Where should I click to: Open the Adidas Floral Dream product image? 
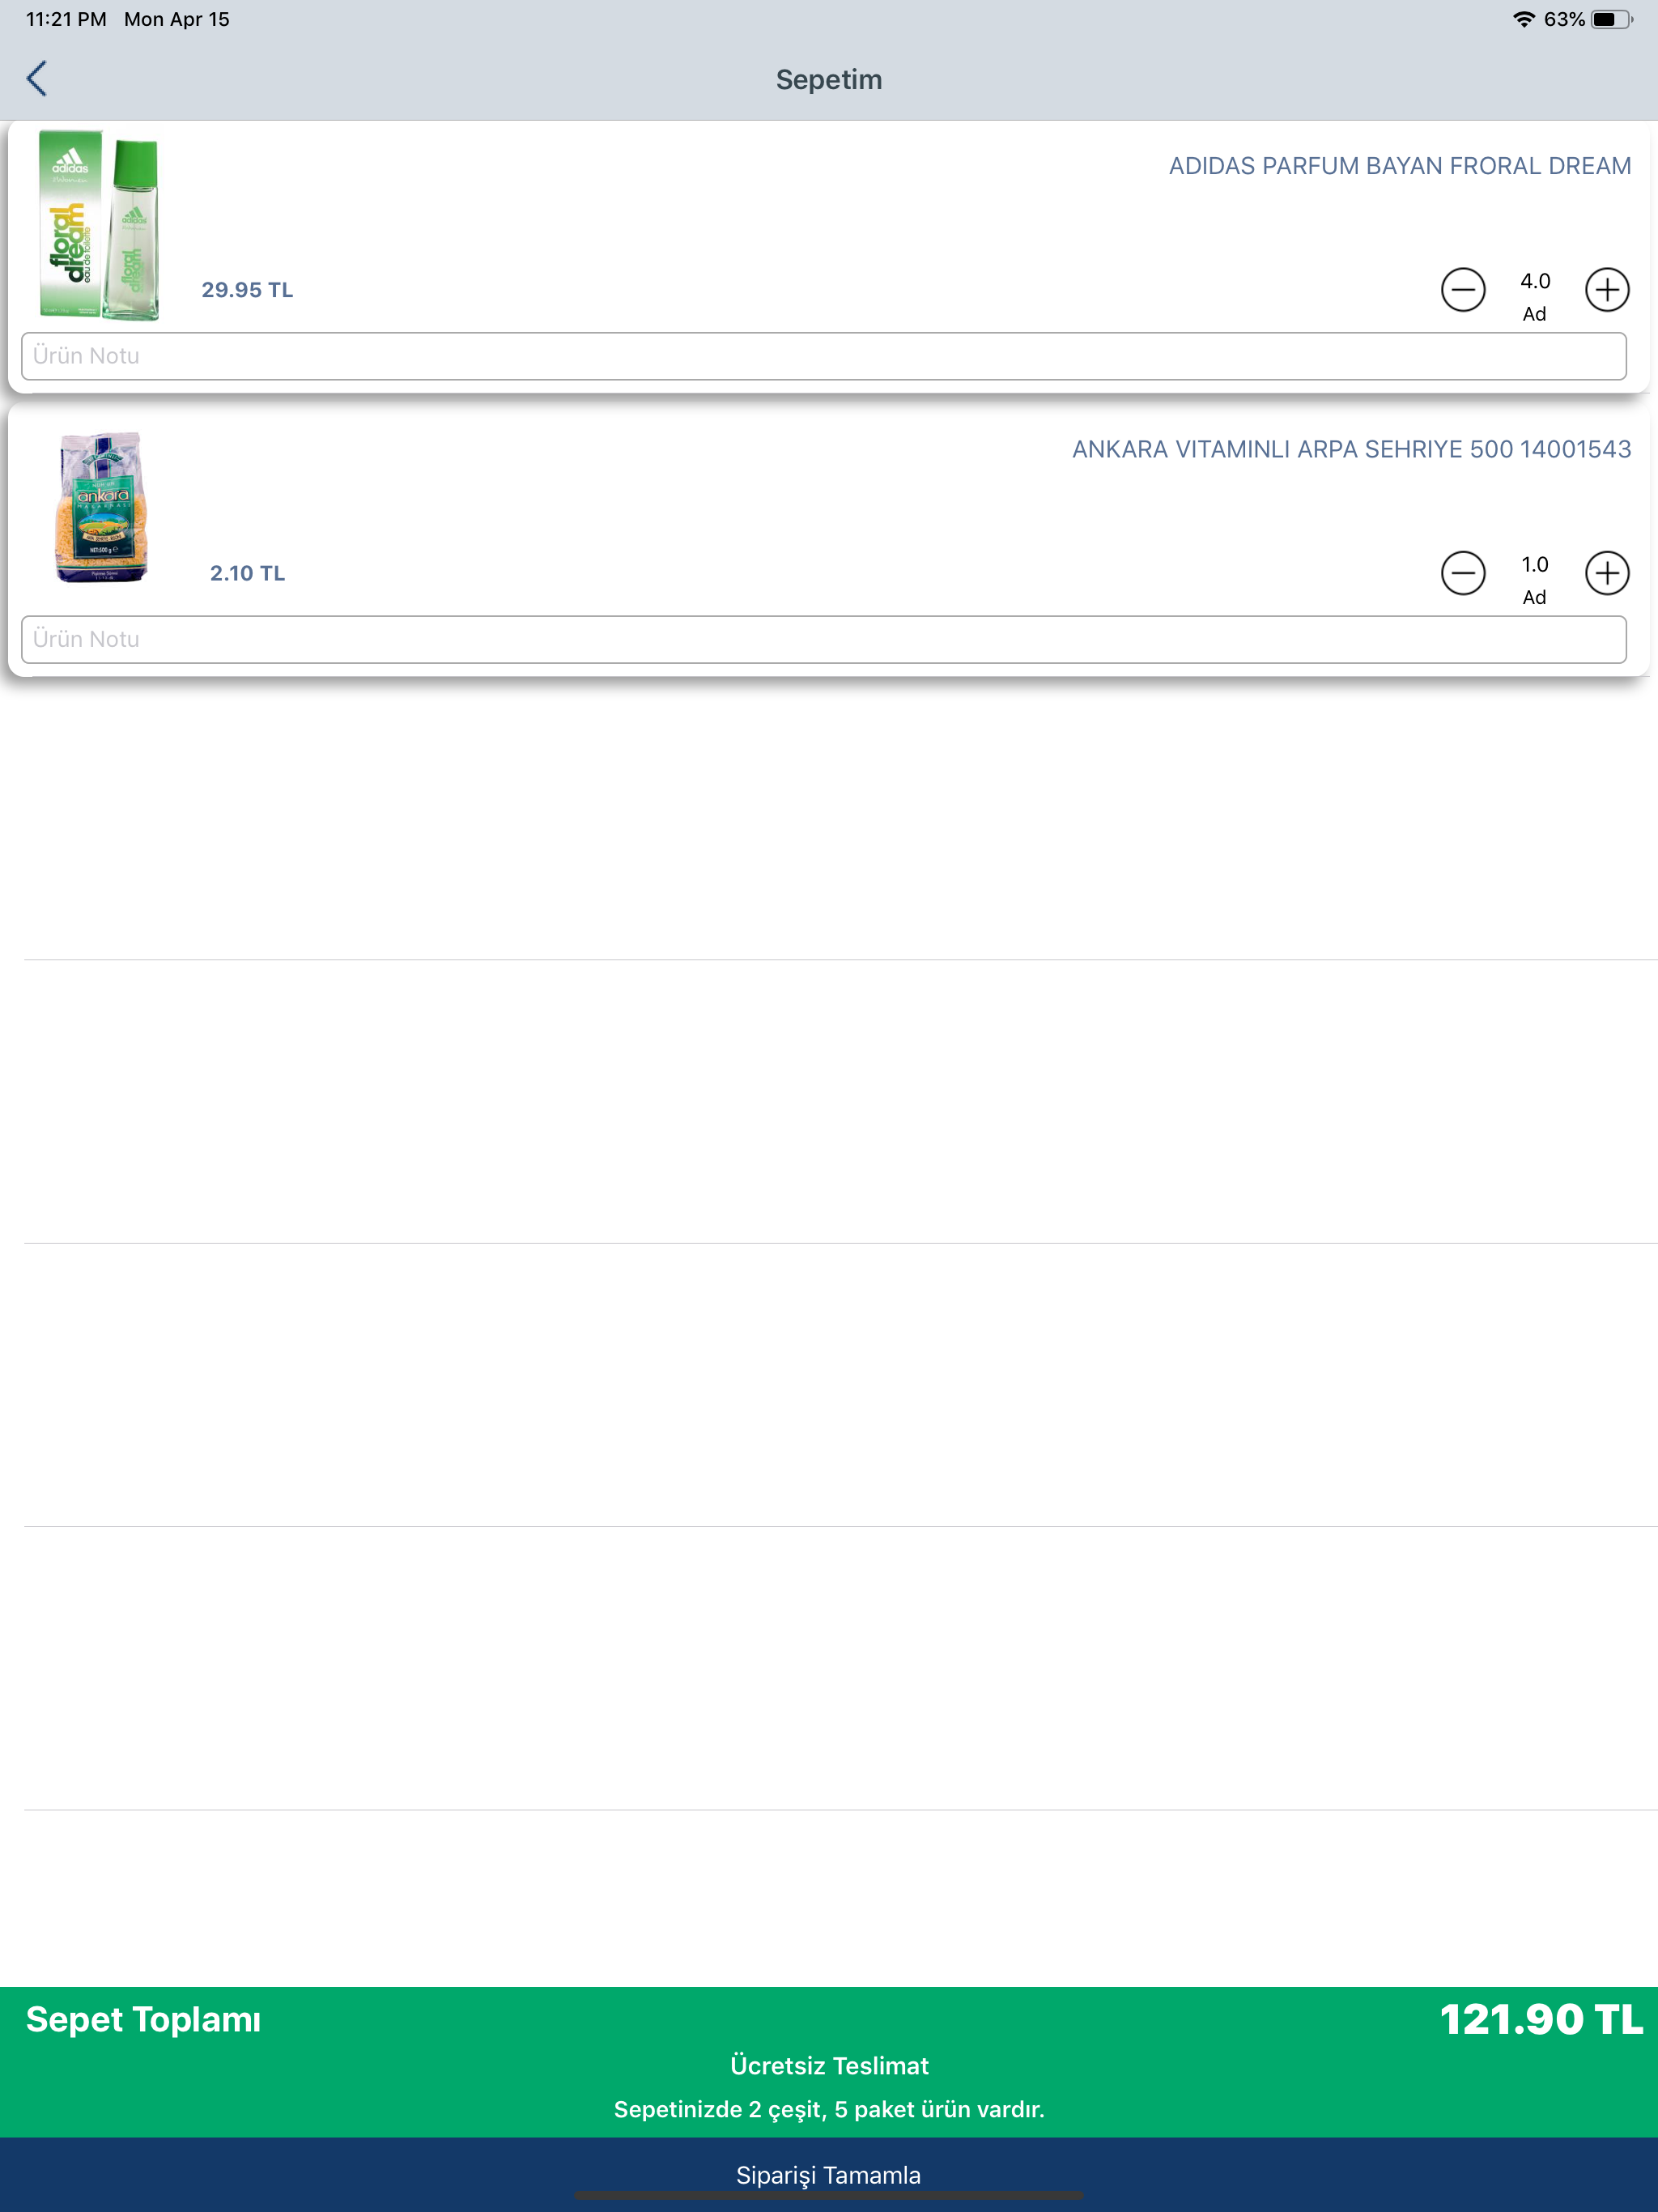click(x=100, y=225)
